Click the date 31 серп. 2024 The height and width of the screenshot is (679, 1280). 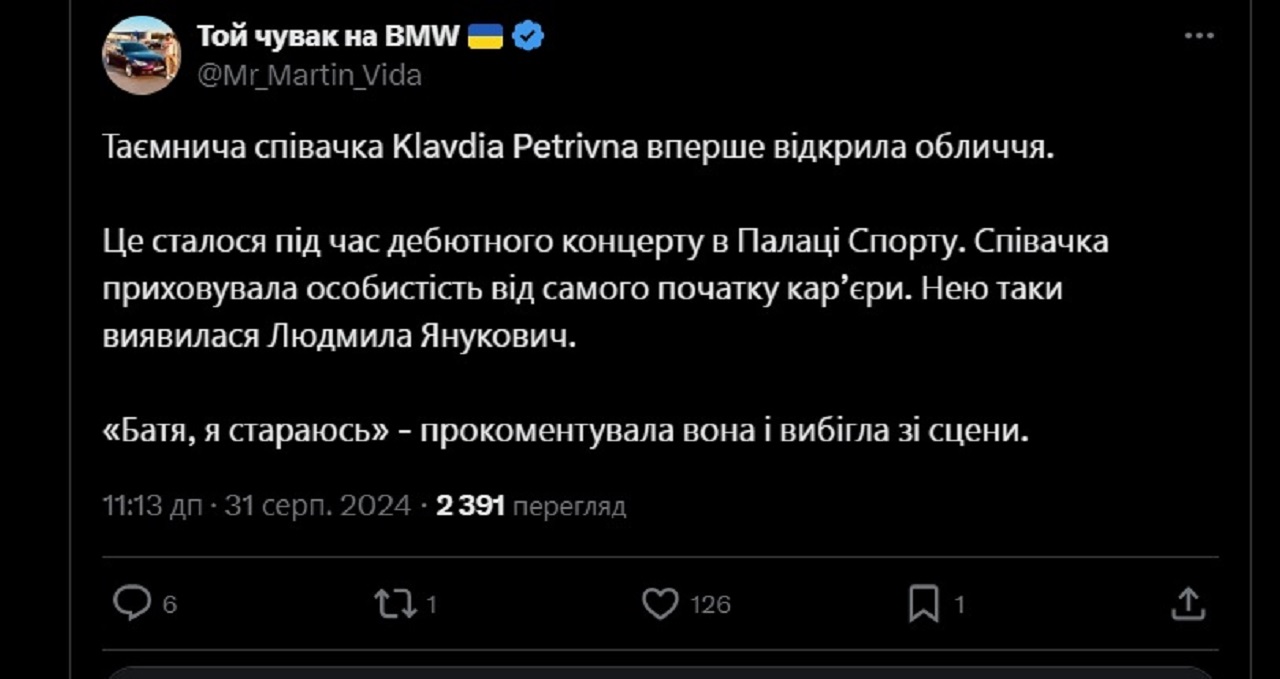click(x=317, y=506)
